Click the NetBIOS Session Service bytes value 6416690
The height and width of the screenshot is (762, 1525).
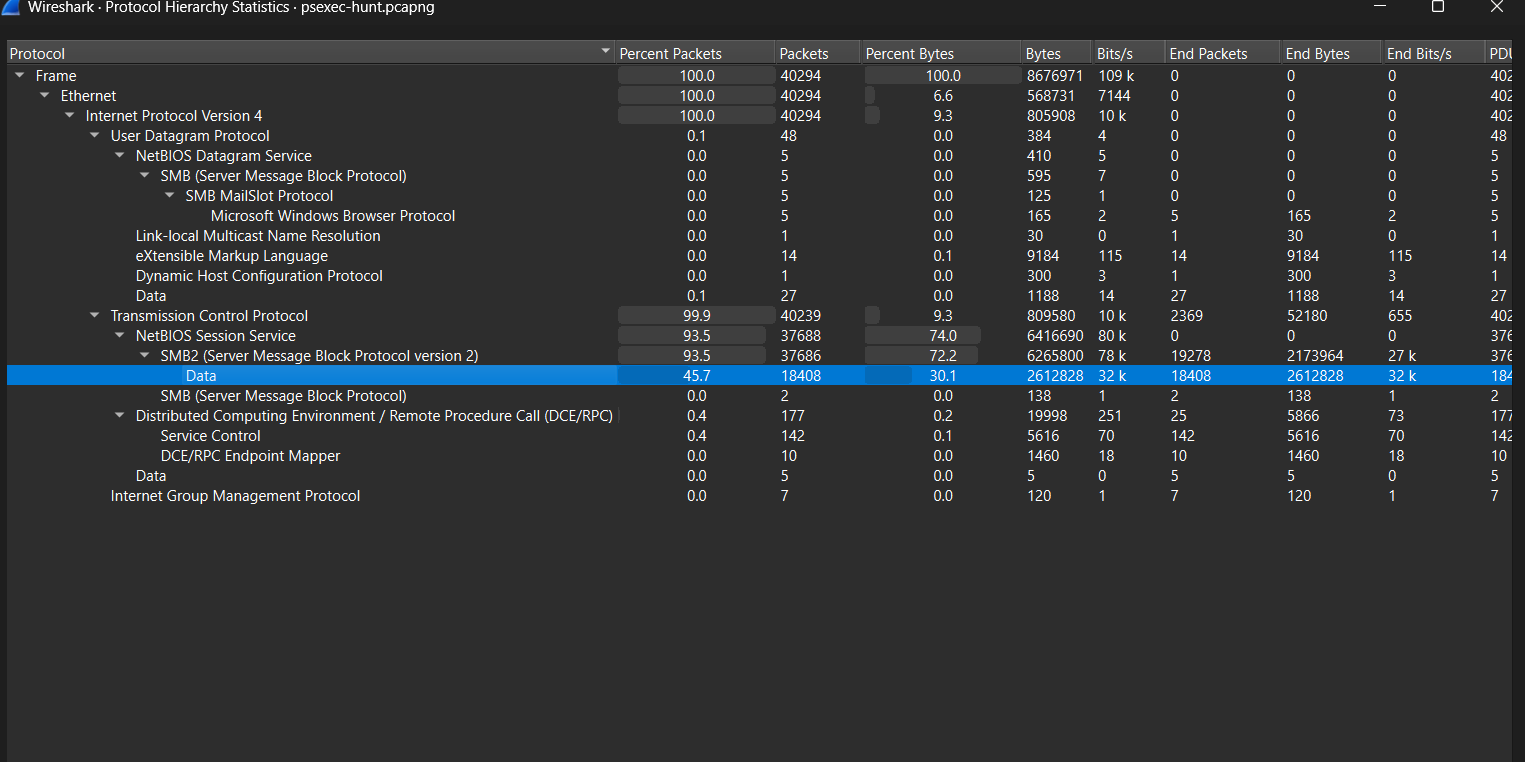tap(1054, 336)
